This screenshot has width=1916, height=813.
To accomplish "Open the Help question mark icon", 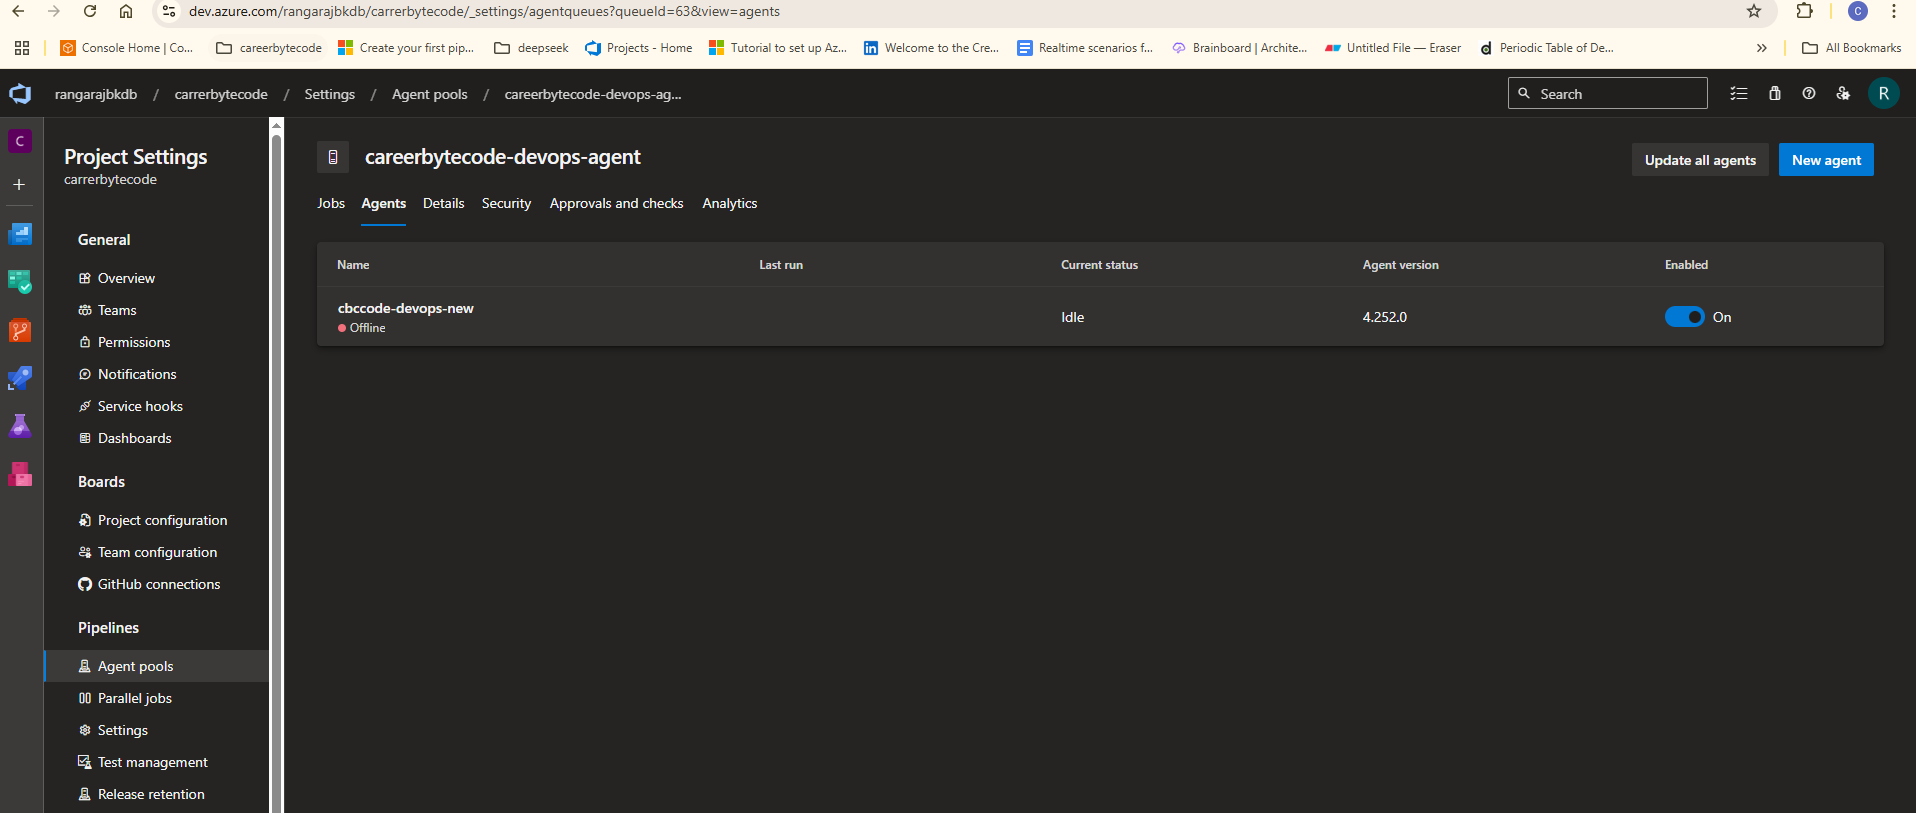I will click(1809, 94).
